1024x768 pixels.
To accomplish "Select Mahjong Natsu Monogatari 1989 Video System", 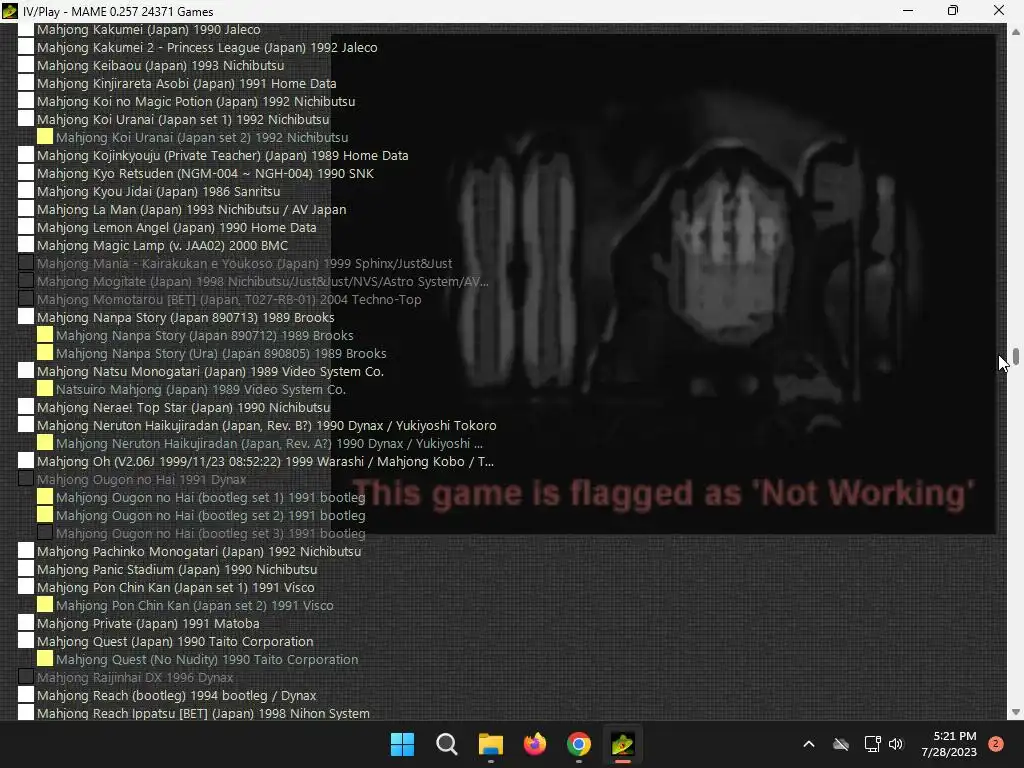I will (x=210, y=371).
